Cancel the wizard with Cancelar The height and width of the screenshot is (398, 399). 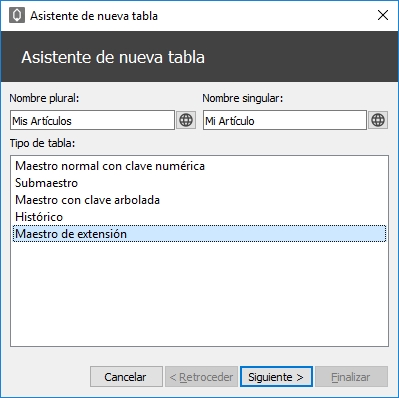[126, 377]
